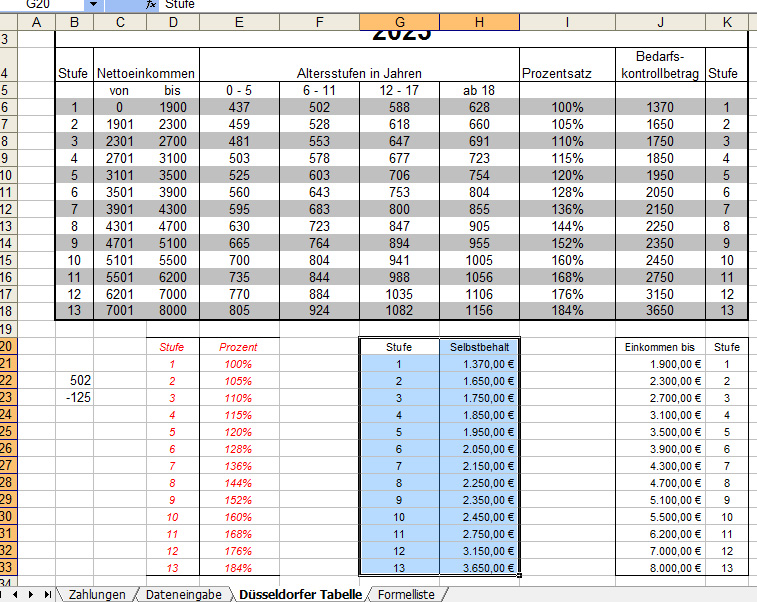
Task: Select column G header
Action: (x=399, y=22)
